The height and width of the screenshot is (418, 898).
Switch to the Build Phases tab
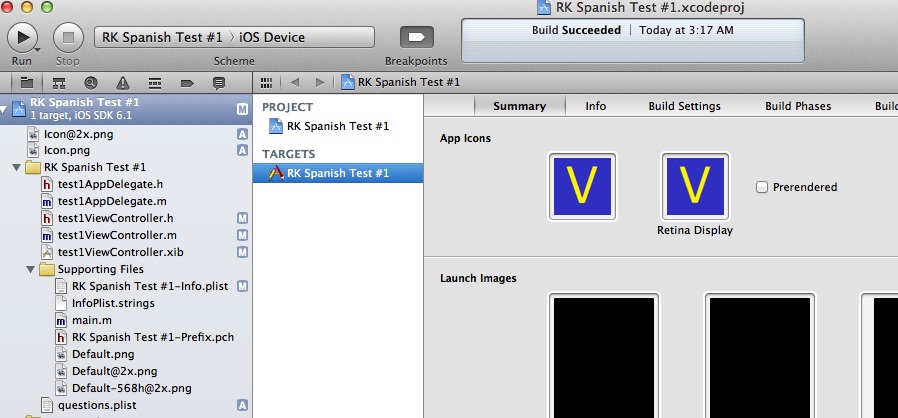click(798, 106)
